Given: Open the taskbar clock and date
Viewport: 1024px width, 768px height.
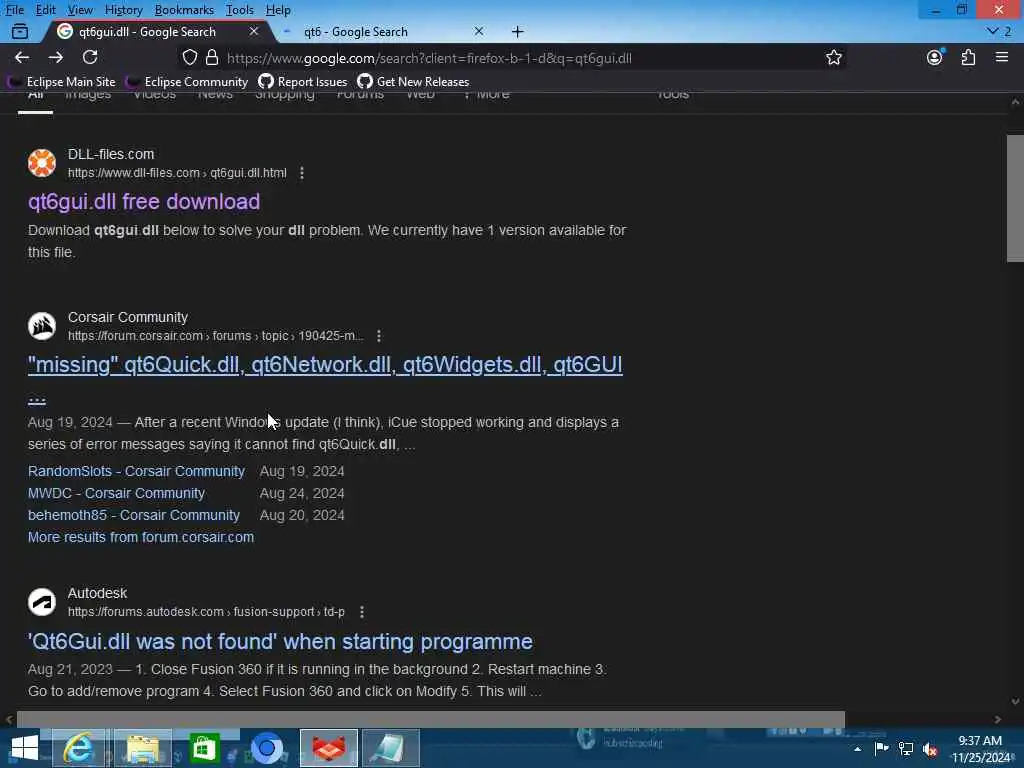Looking at the screenshot, I should pyautogui.click(x=980, y=749).
